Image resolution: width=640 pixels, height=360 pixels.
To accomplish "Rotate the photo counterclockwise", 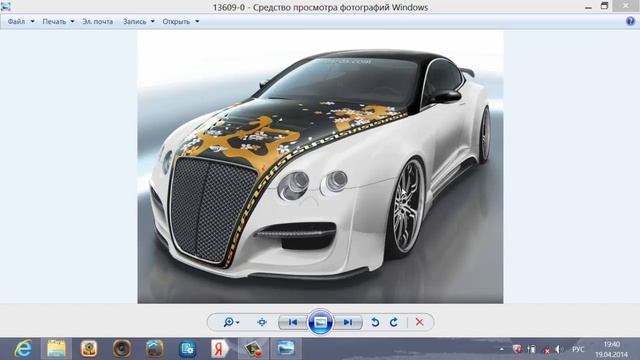I will 375,322.
